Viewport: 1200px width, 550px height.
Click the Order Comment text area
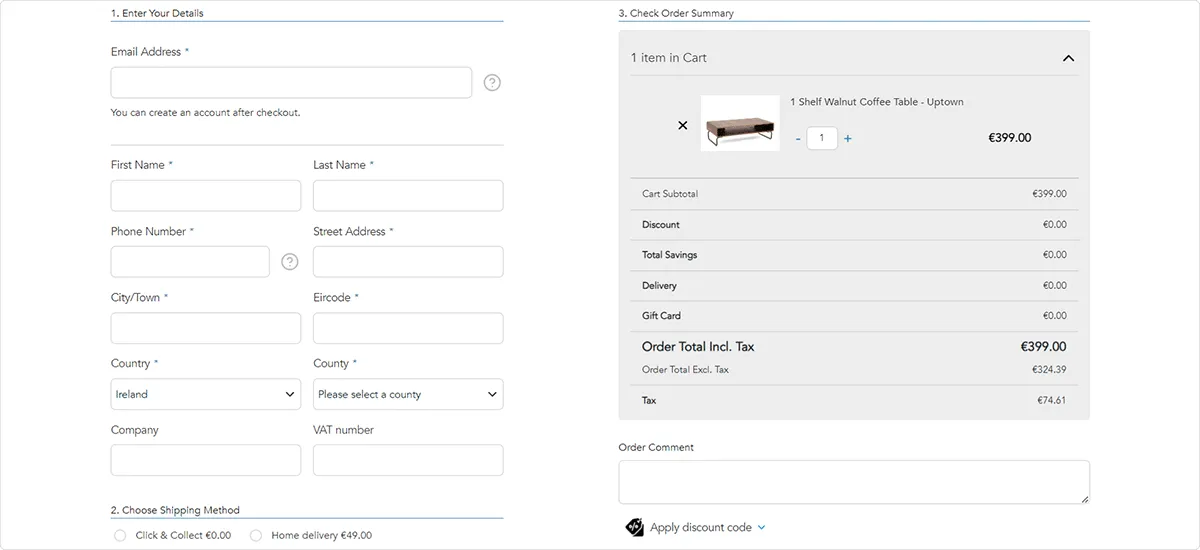(x=853, y=482)
